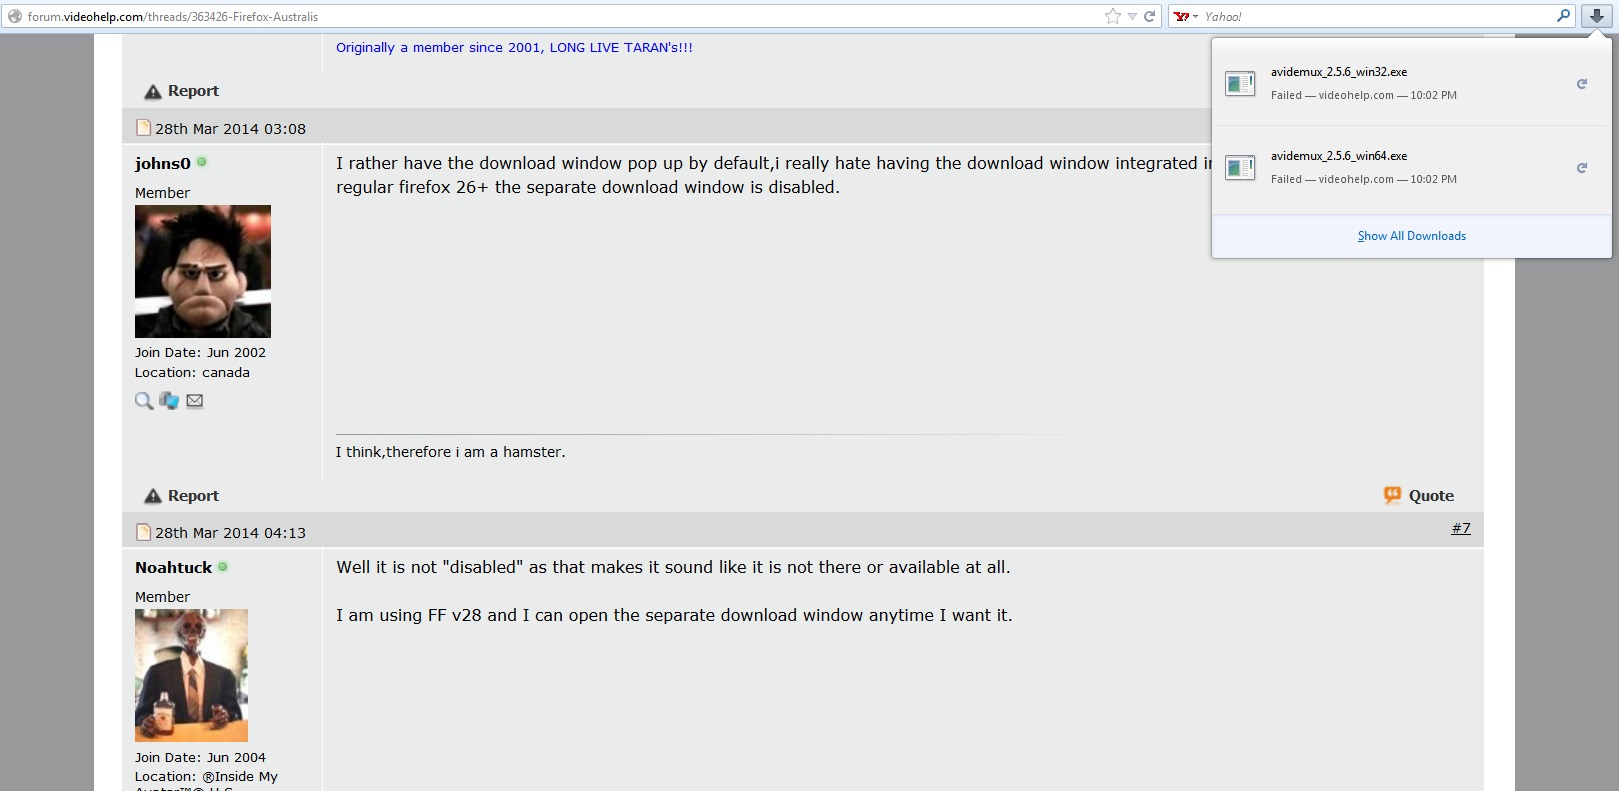Click Noahtuck's skeleton avatar image
The height and width of the screenshot is (791, 1619).
pyautogui.click(x=191, y=675)
